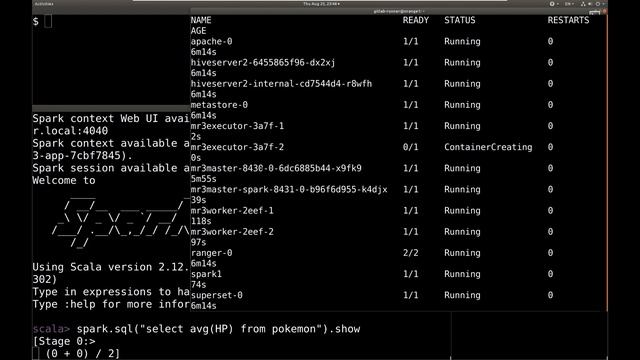Click the 6m14s age under apache-0

[203, 52]
